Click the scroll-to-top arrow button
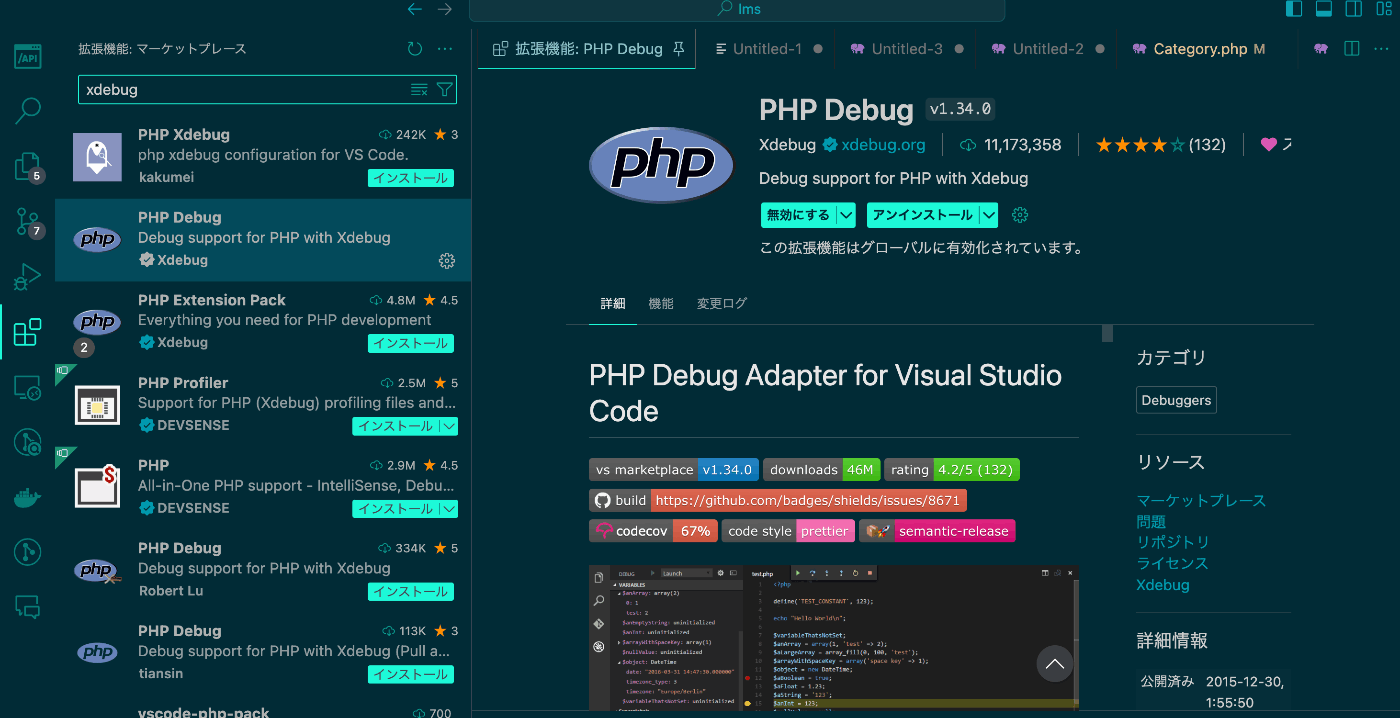This screenshot has width=1400, height=718. (1054, 662)
